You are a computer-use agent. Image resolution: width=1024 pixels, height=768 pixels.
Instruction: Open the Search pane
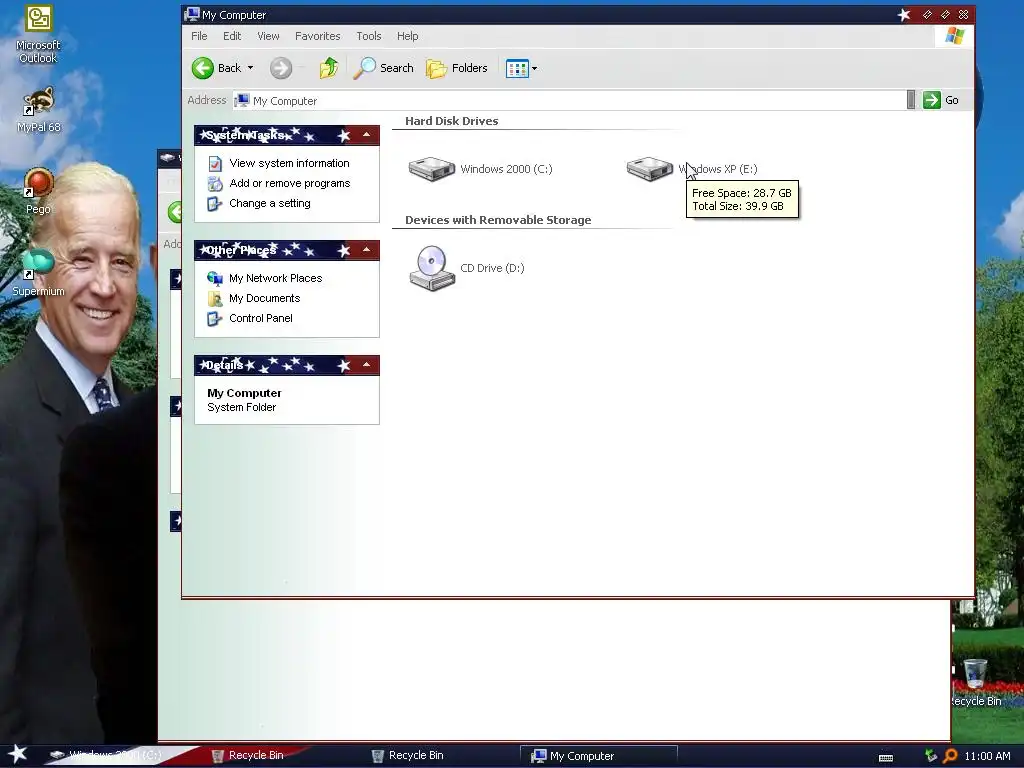383,68
